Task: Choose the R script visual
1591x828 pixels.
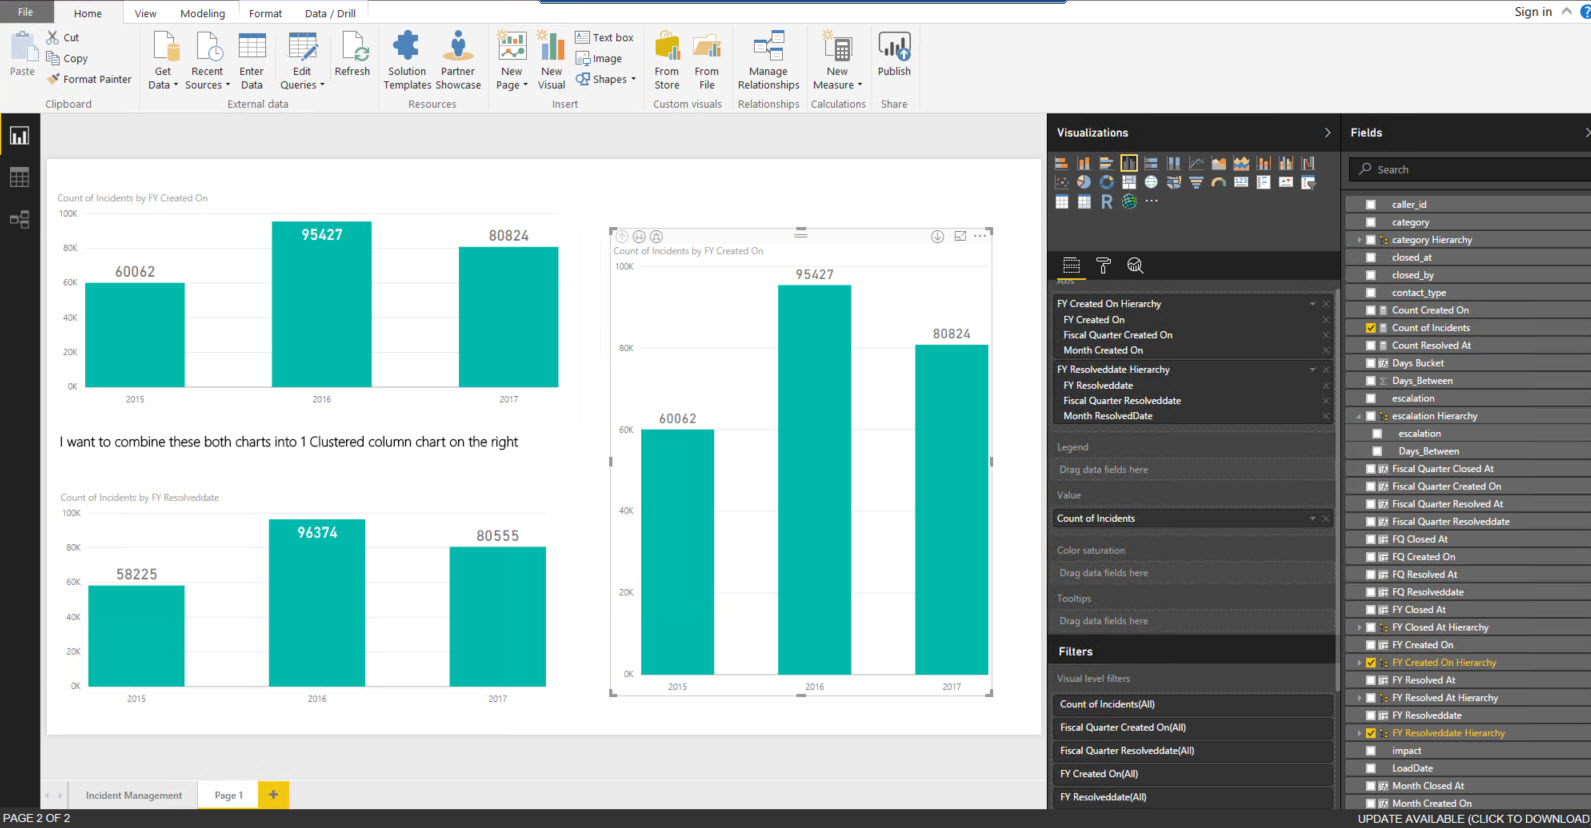Action: 1106,201
